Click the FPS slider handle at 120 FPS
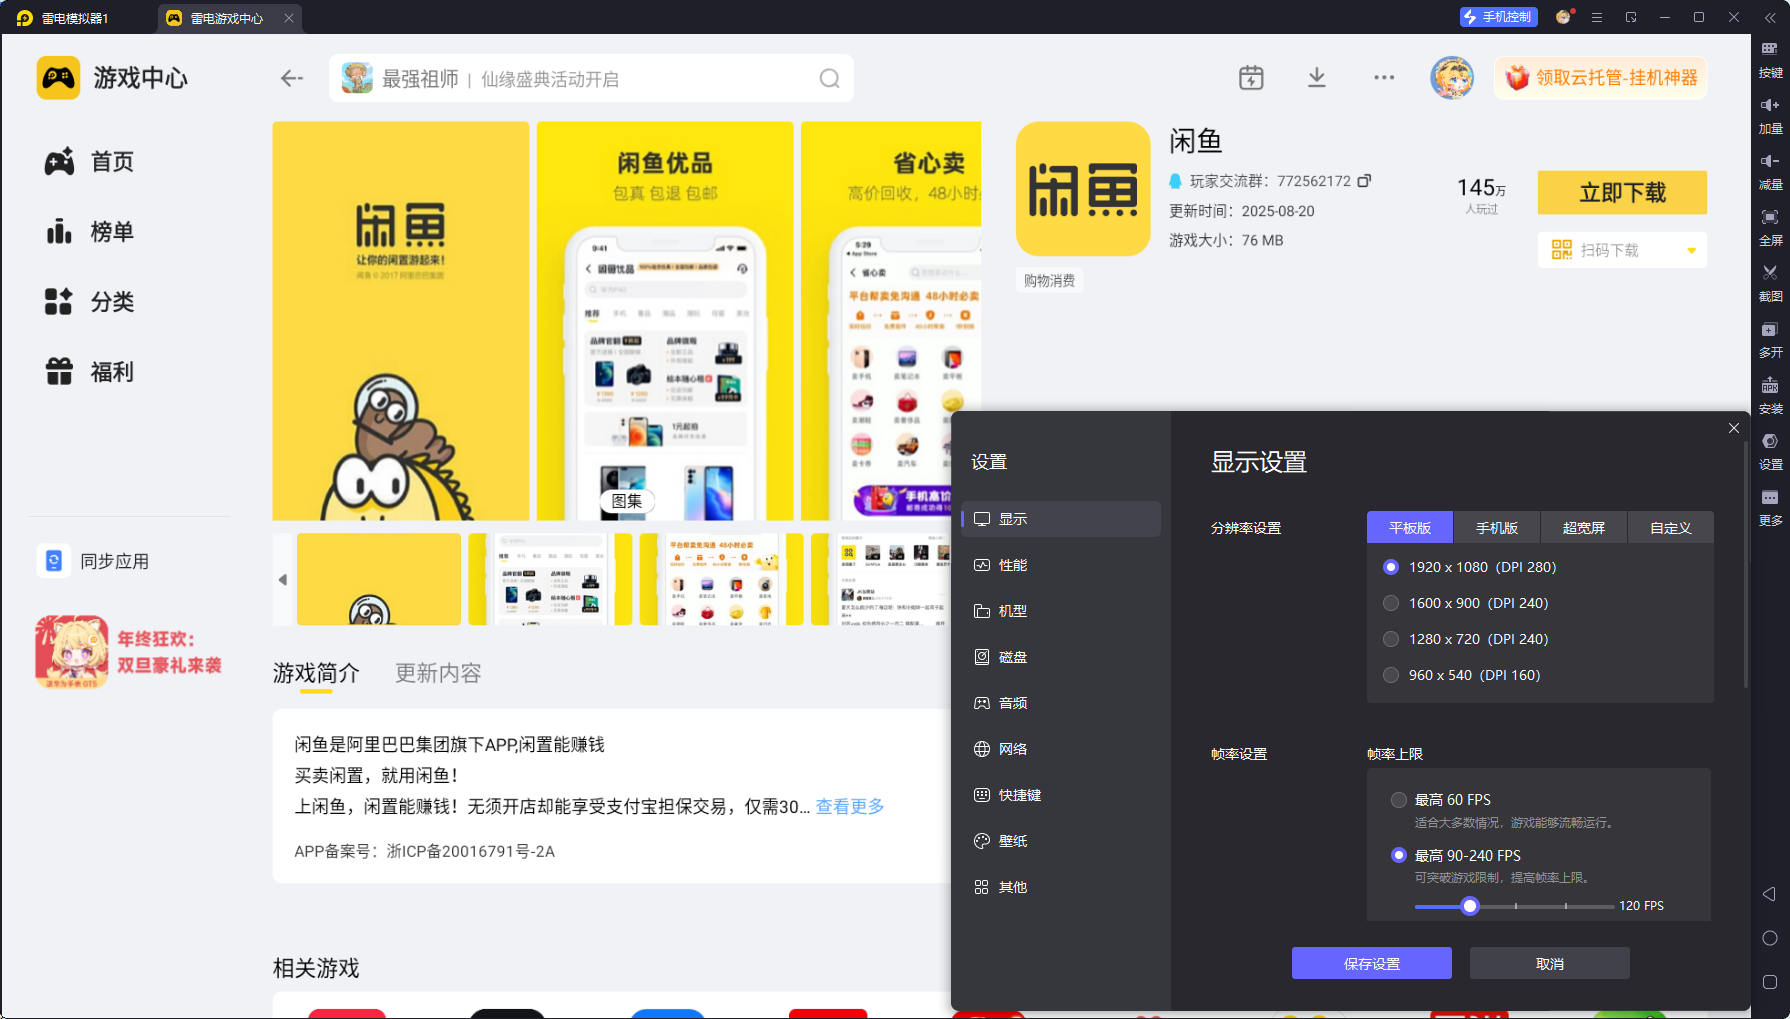The image size is (1790, 1019). click(x=1469, y=906)
